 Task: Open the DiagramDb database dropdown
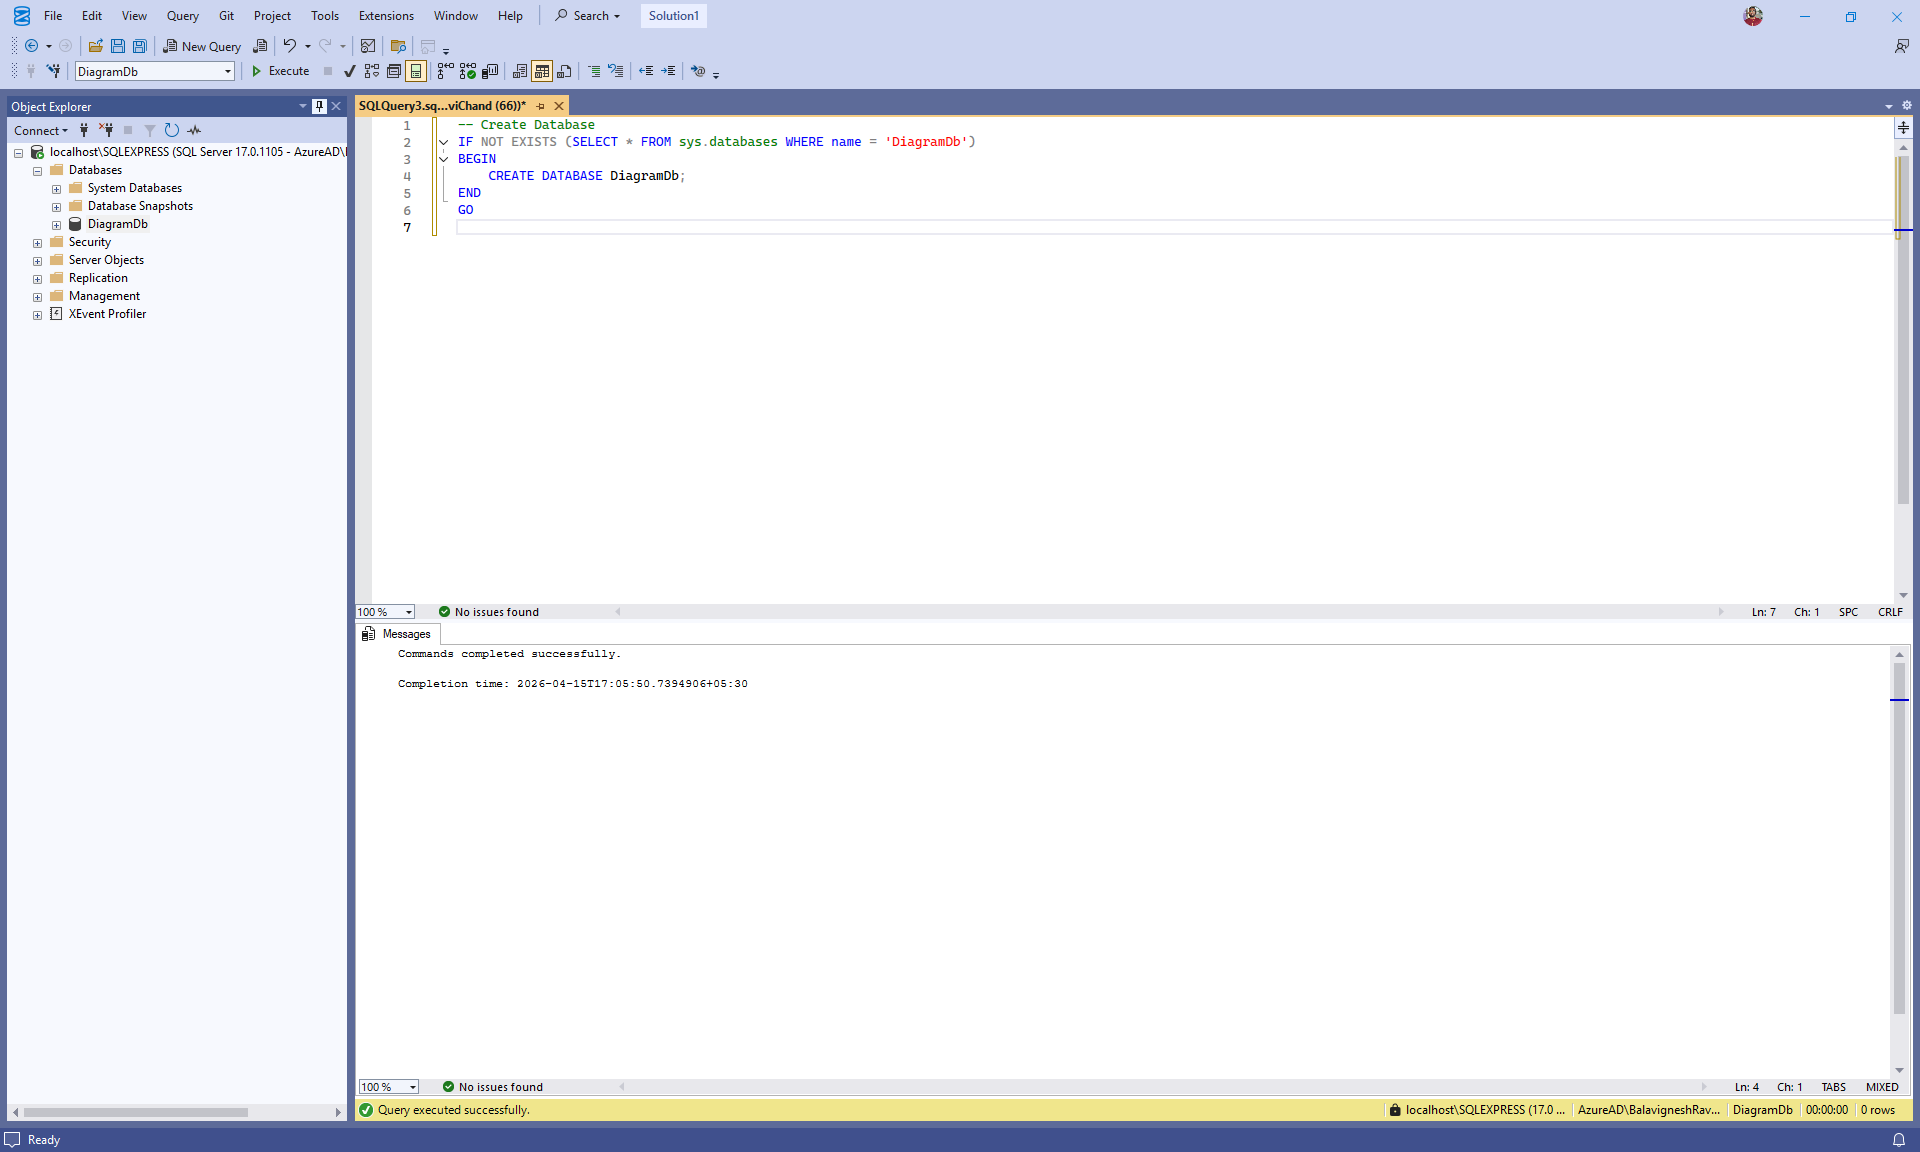228,72
